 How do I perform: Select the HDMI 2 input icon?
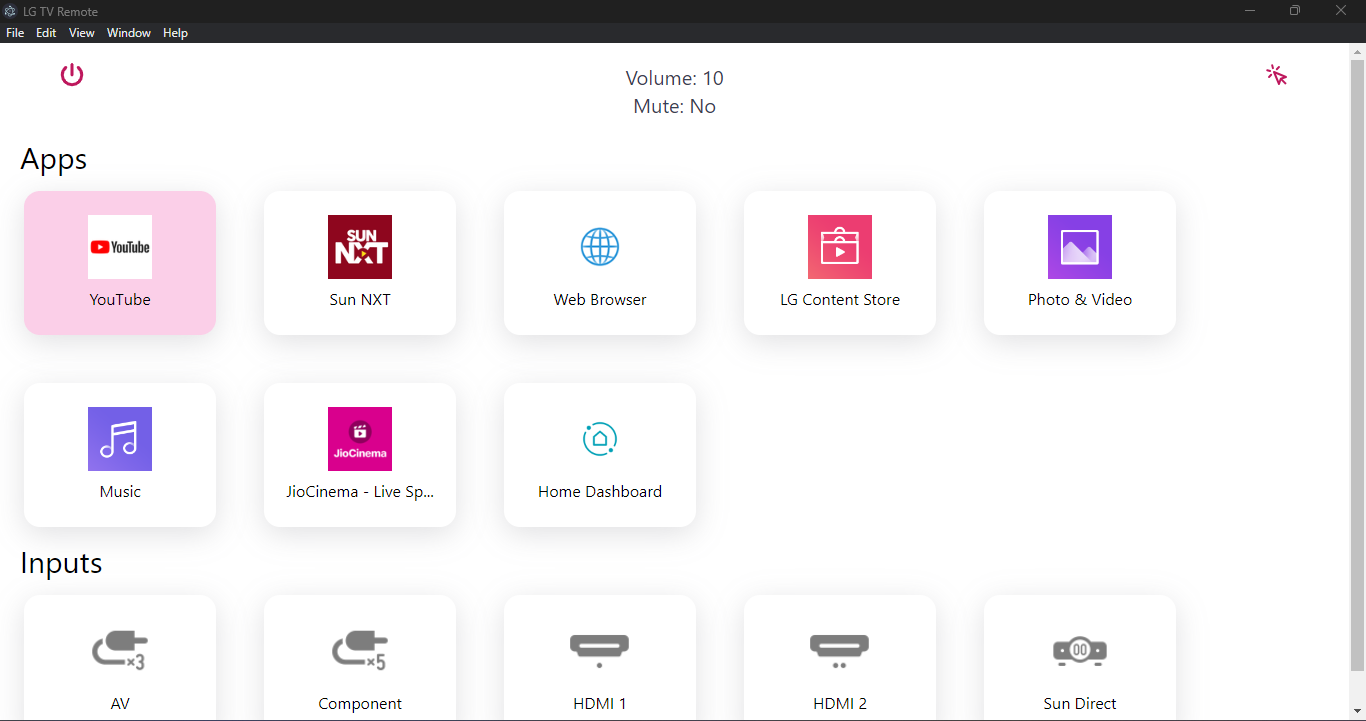point(840,650)
